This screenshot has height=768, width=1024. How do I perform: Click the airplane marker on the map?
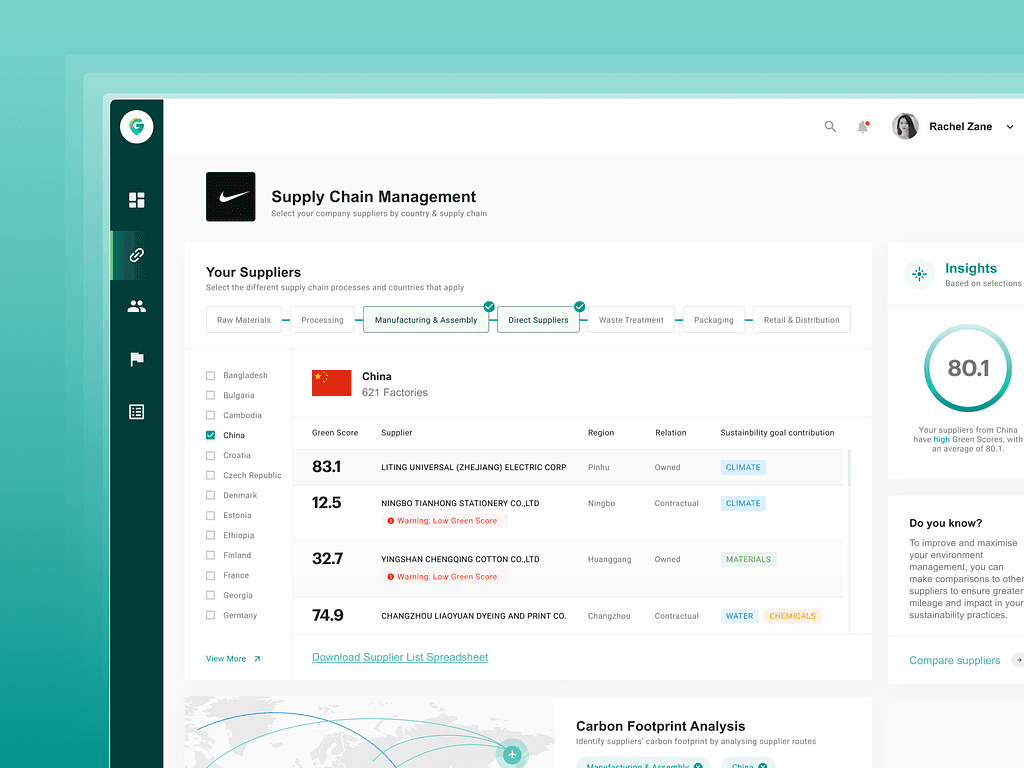tap(512, 754)
